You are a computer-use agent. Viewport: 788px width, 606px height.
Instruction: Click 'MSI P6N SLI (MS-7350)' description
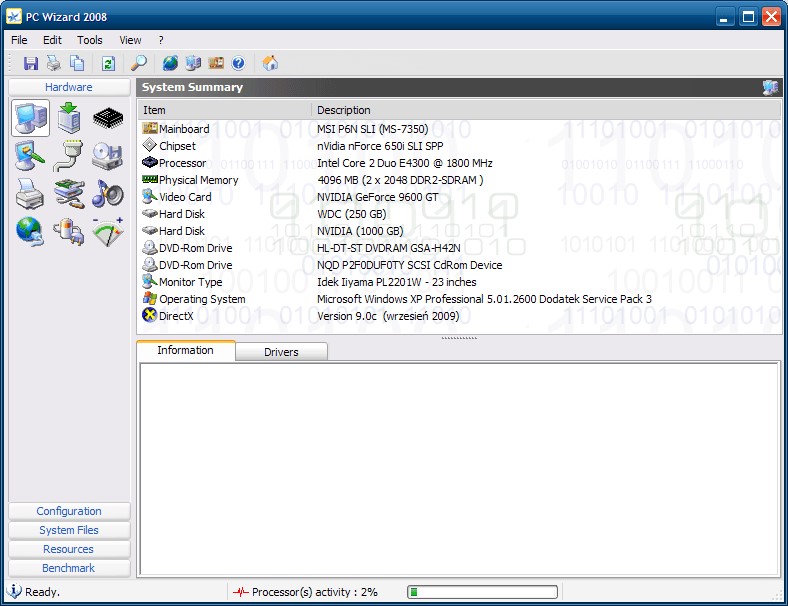(372, 129)
